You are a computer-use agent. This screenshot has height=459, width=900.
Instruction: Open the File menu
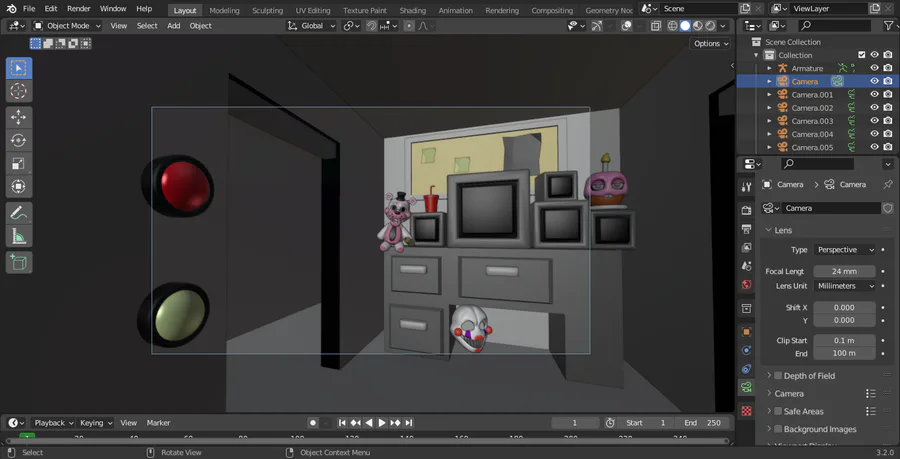tap(29, 9)
